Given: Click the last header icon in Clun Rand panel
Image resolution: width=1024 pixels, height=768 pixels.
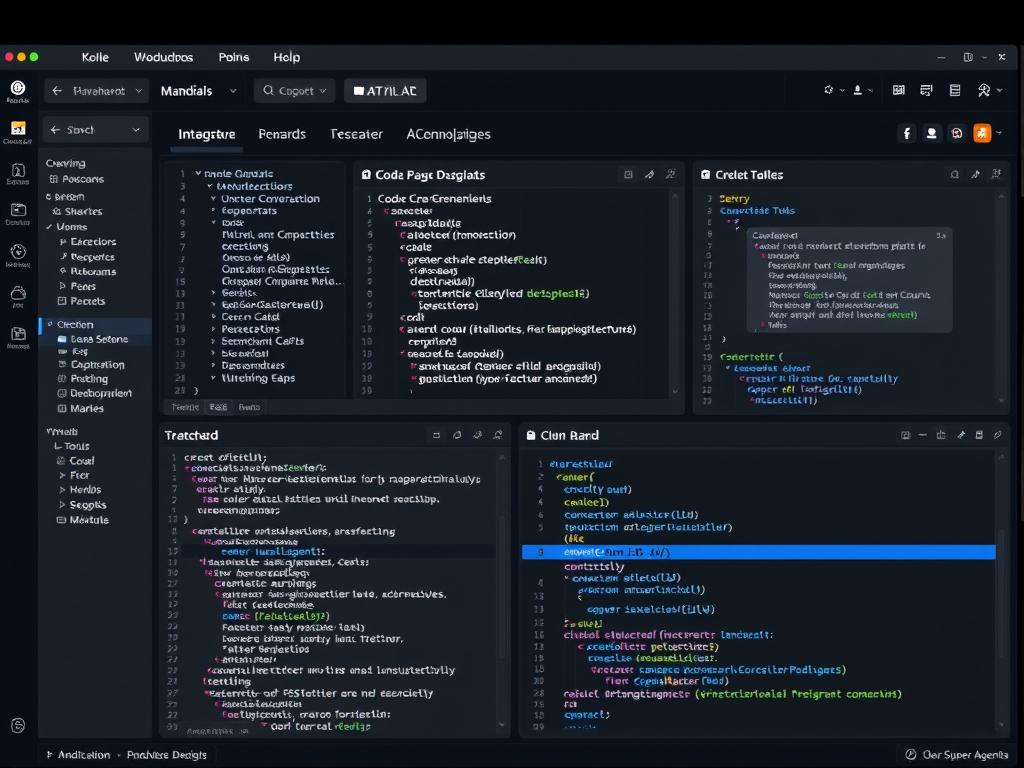Looking at the screenshot, I should (997, 435).
